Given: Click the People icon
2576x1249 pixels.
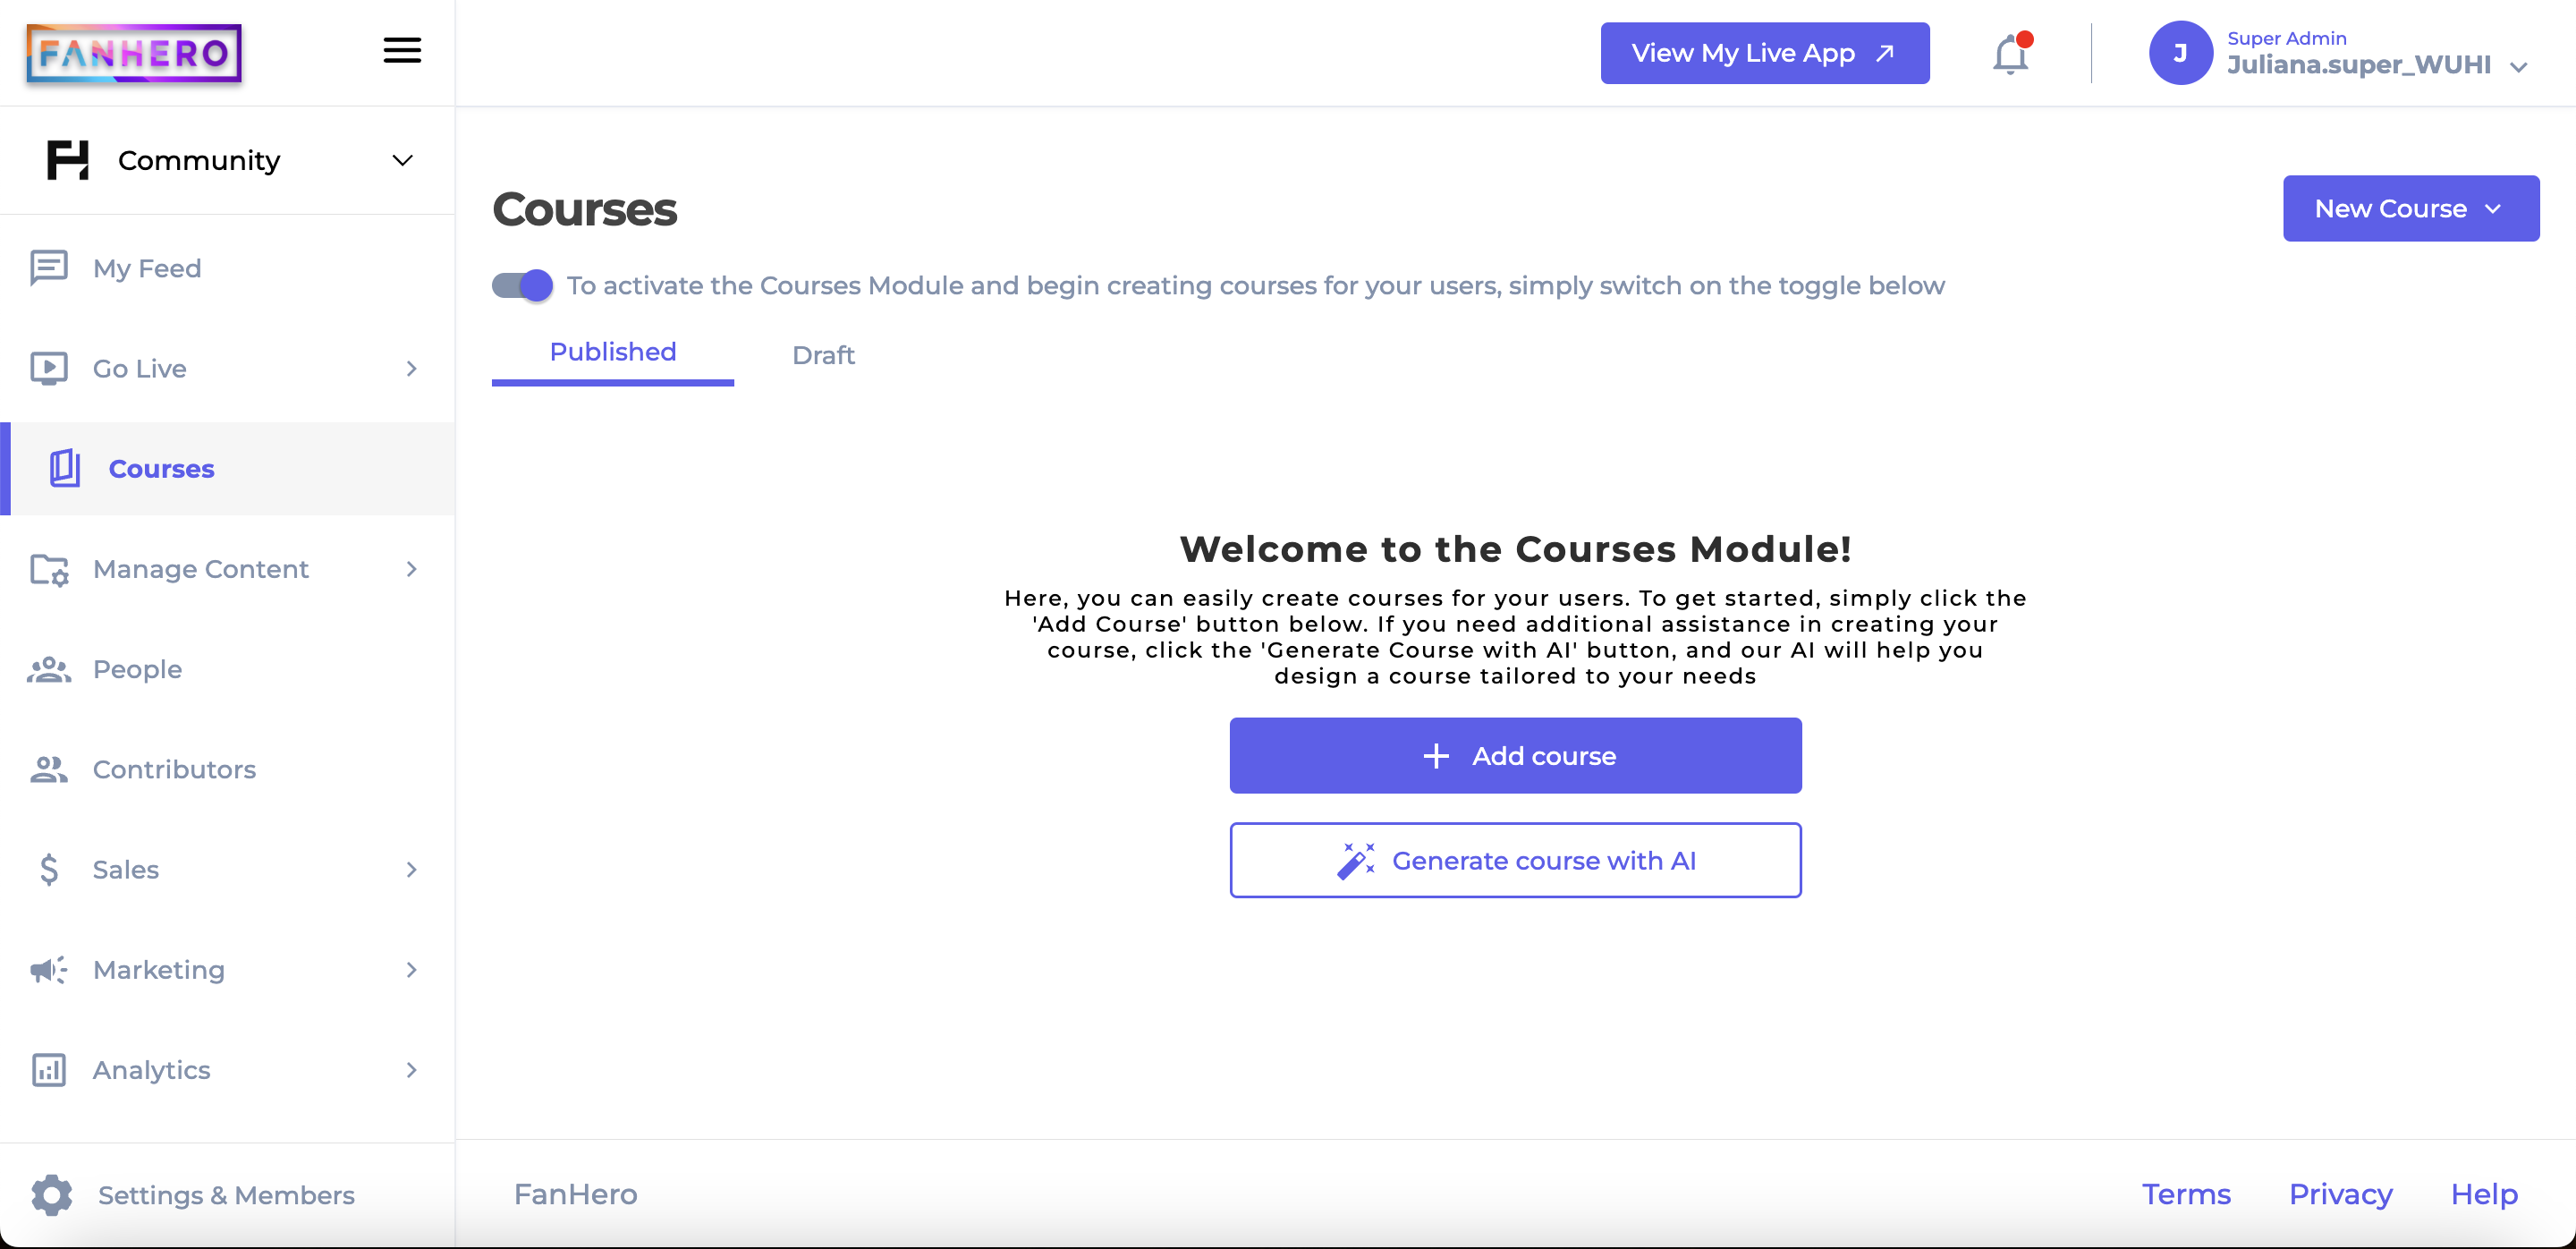Looking at the screenshot, I should pos(49,669).
